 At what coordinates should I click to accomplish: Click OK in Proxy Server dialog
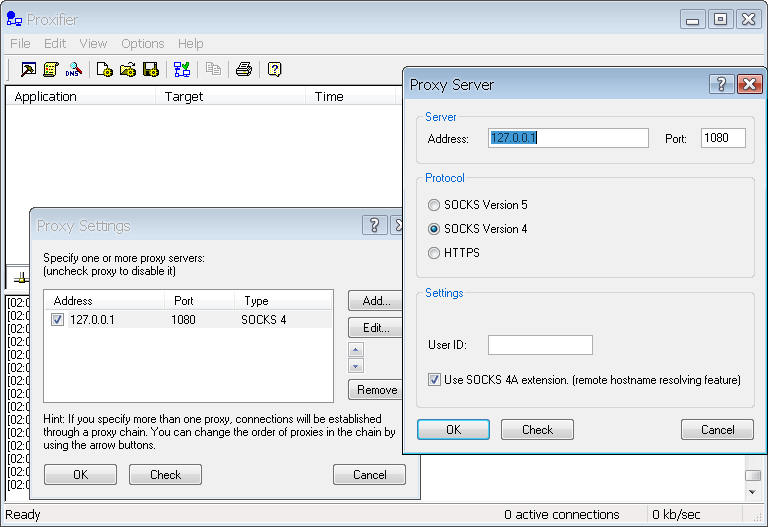coord(454,430)
